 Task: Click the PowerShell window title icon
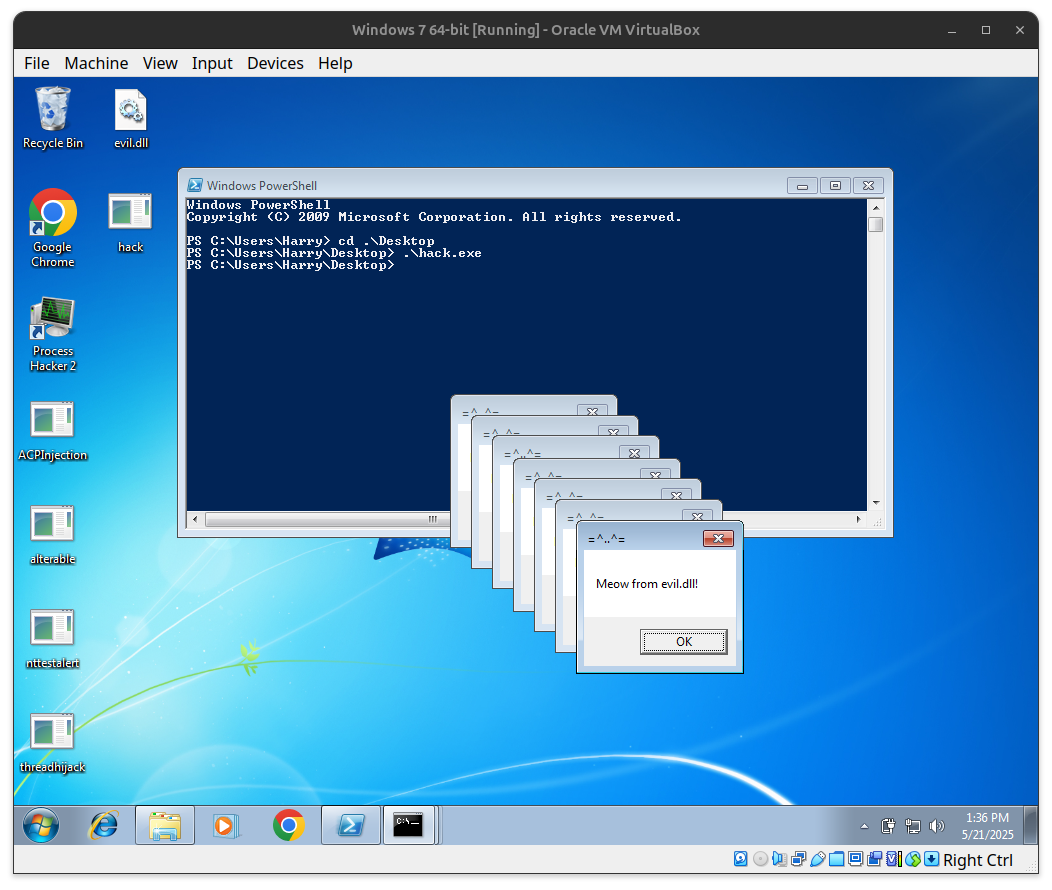tap(195, 185)
